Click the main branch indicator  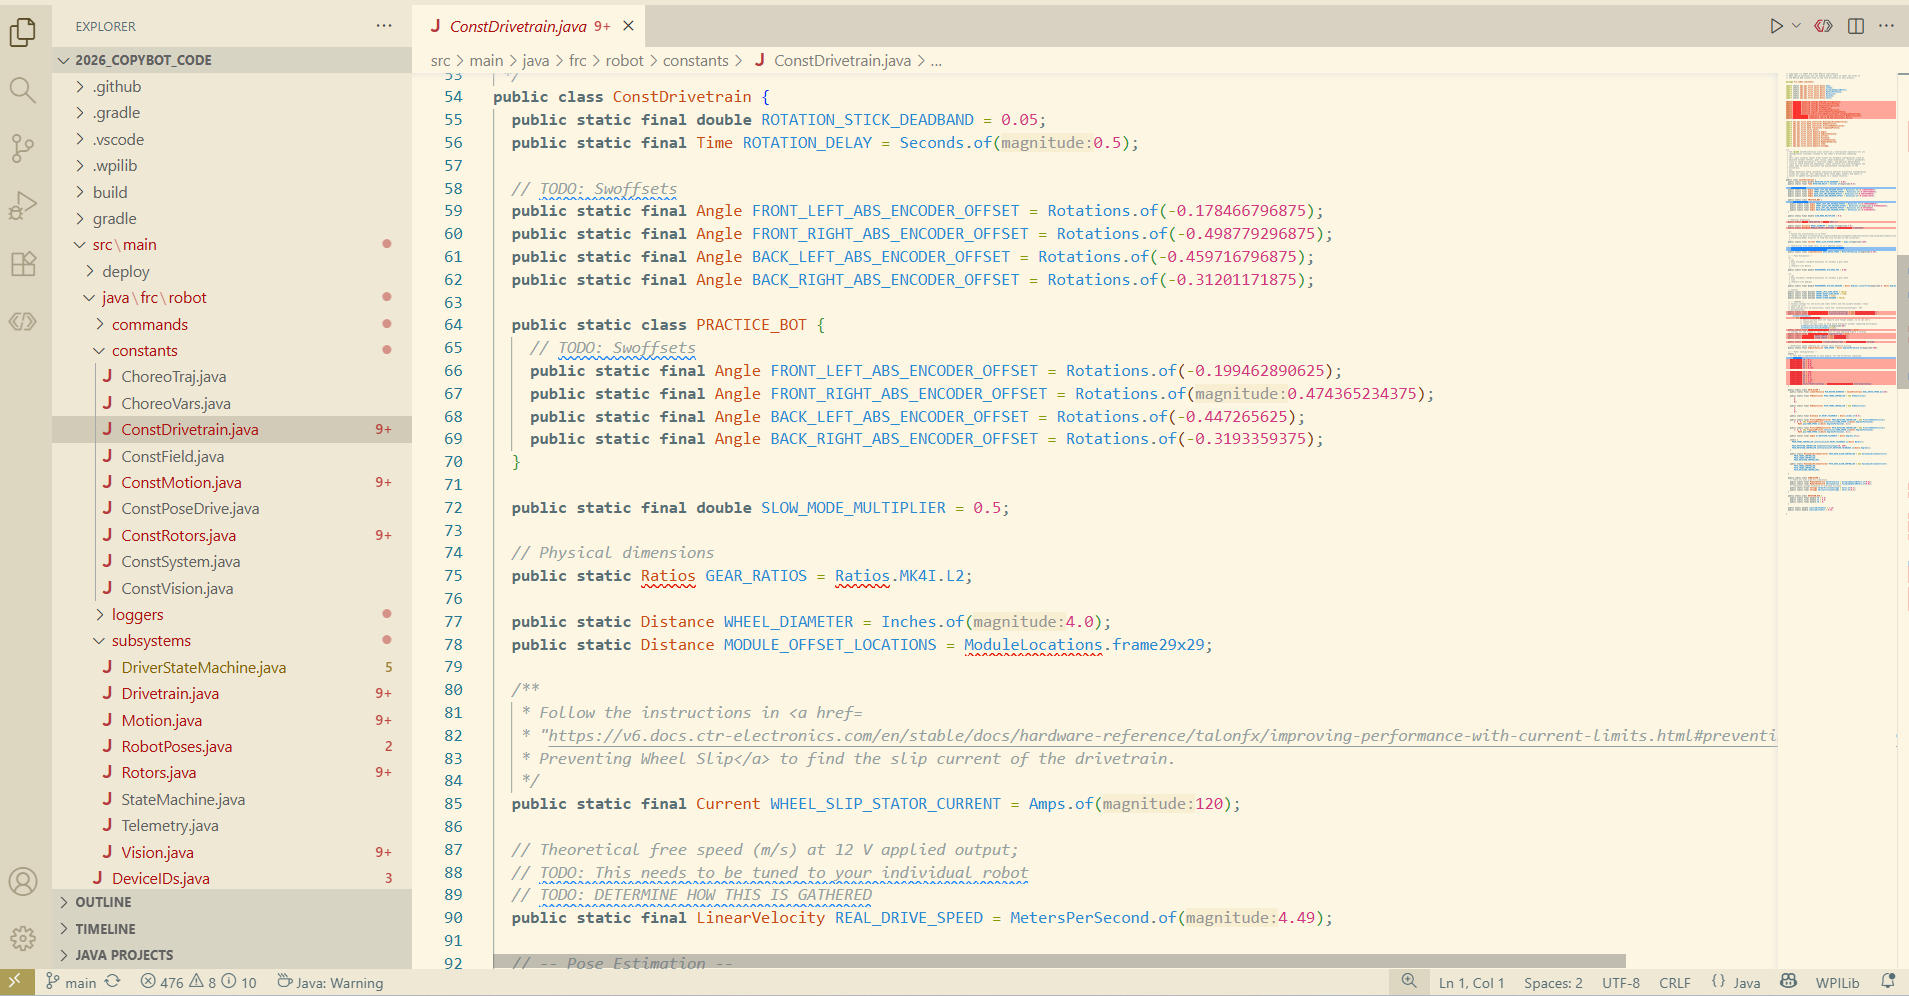pyautogui.click(x=71, y=982)
